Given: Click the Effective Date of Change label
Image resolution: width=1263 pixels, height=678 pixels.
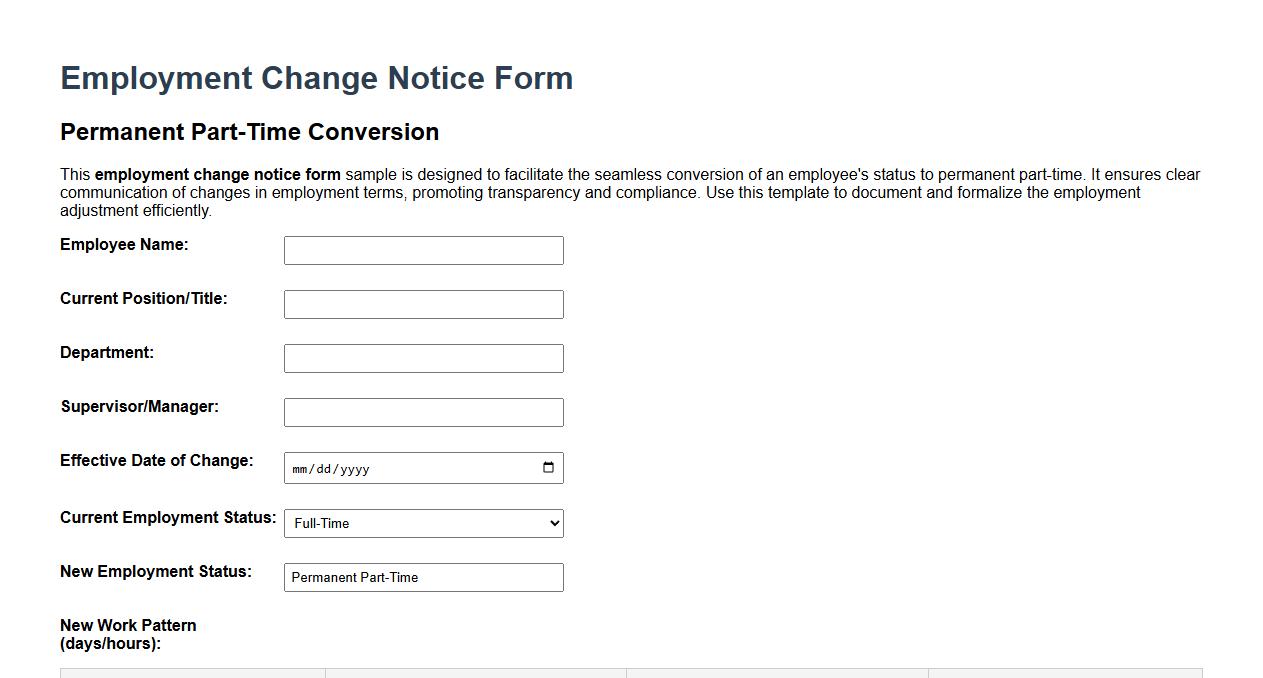Looking at the screenshot, I should point(156,460).
